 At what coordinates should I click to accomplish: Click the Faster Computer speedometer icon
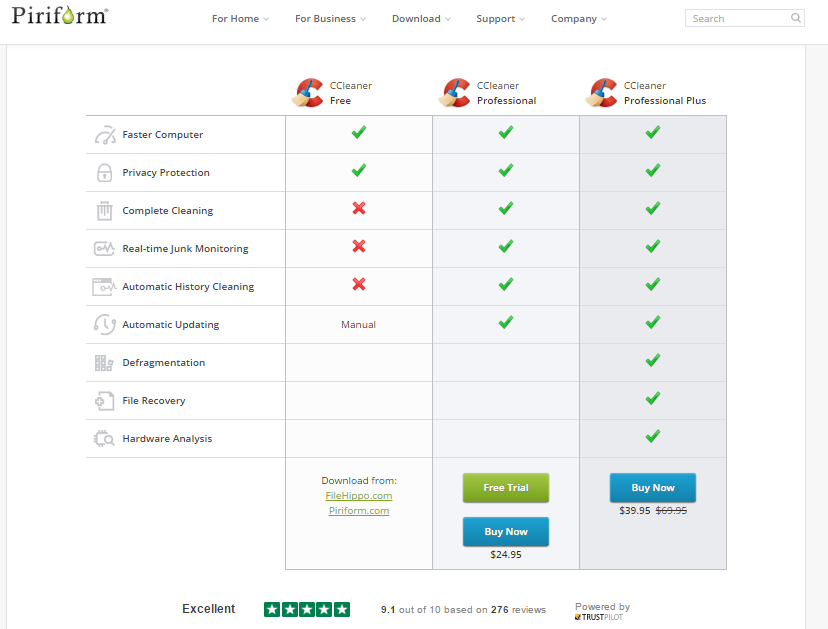[105, 135]
